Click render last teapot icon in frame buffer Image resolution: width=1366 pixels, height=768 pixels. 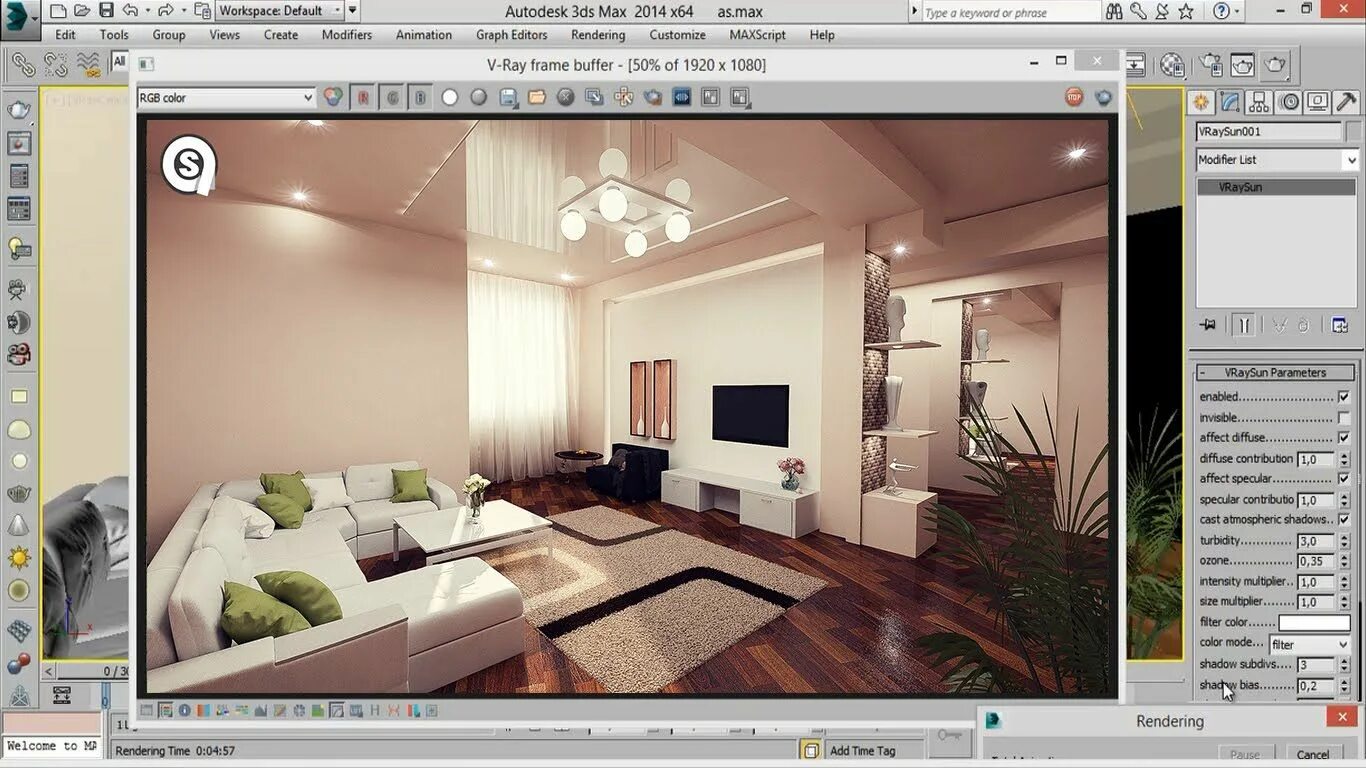[x=1104, y=97]
